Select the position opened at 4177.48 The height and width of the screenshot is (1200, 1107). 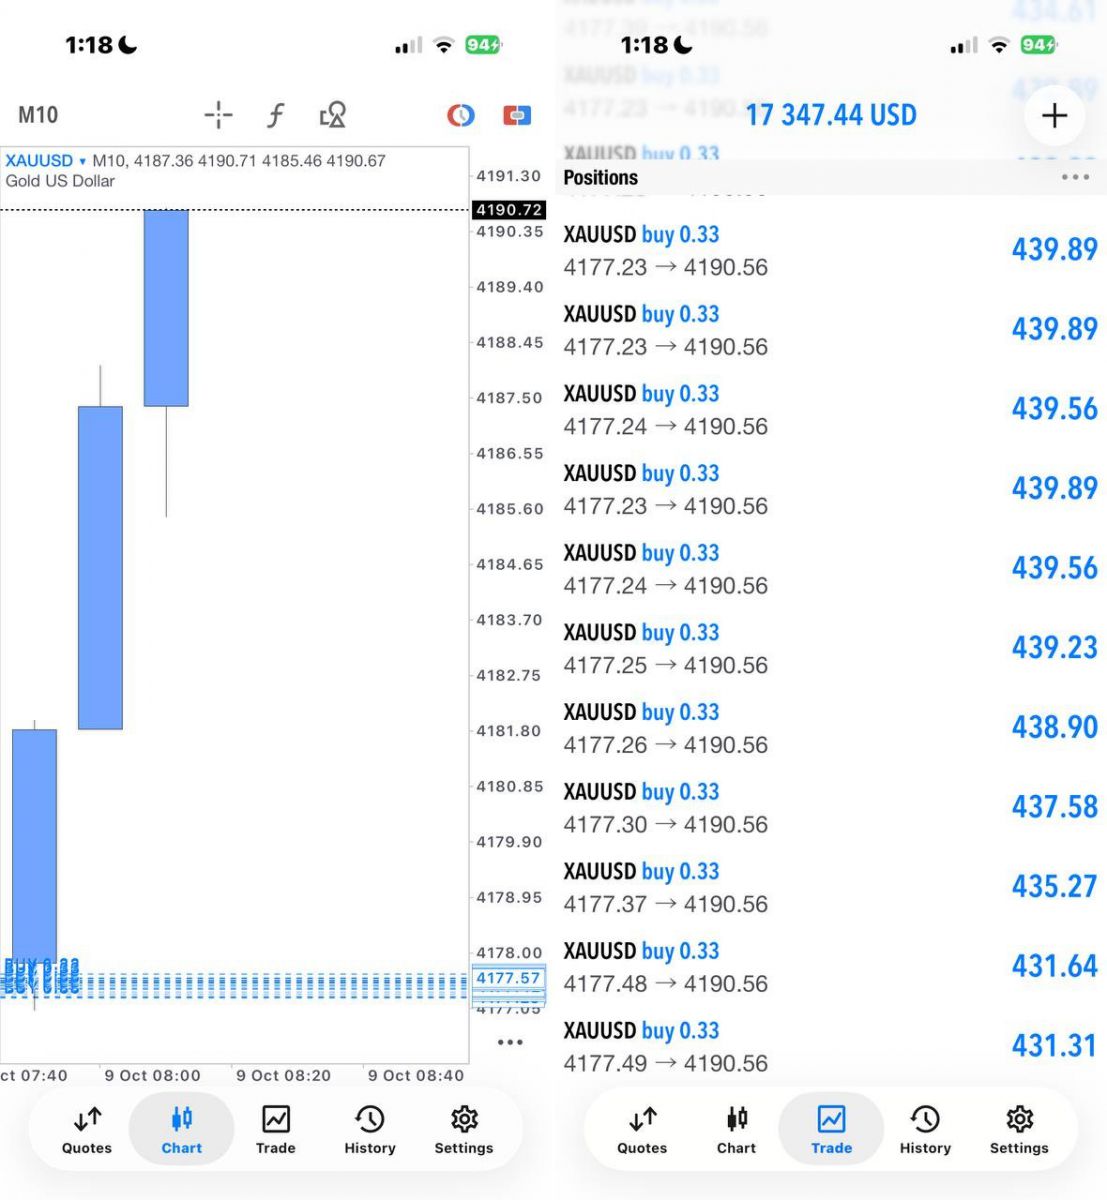831,967
